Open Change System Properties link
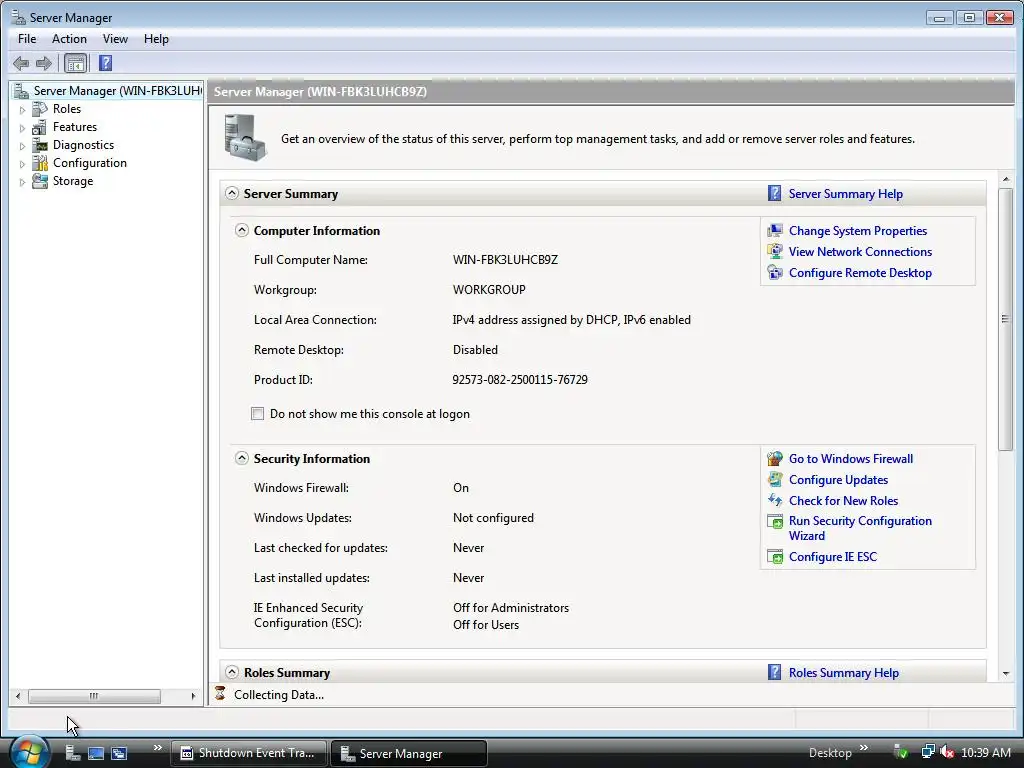Viewport: 1024px width, 768px height. pyautogui.click(x=857, y=231)
